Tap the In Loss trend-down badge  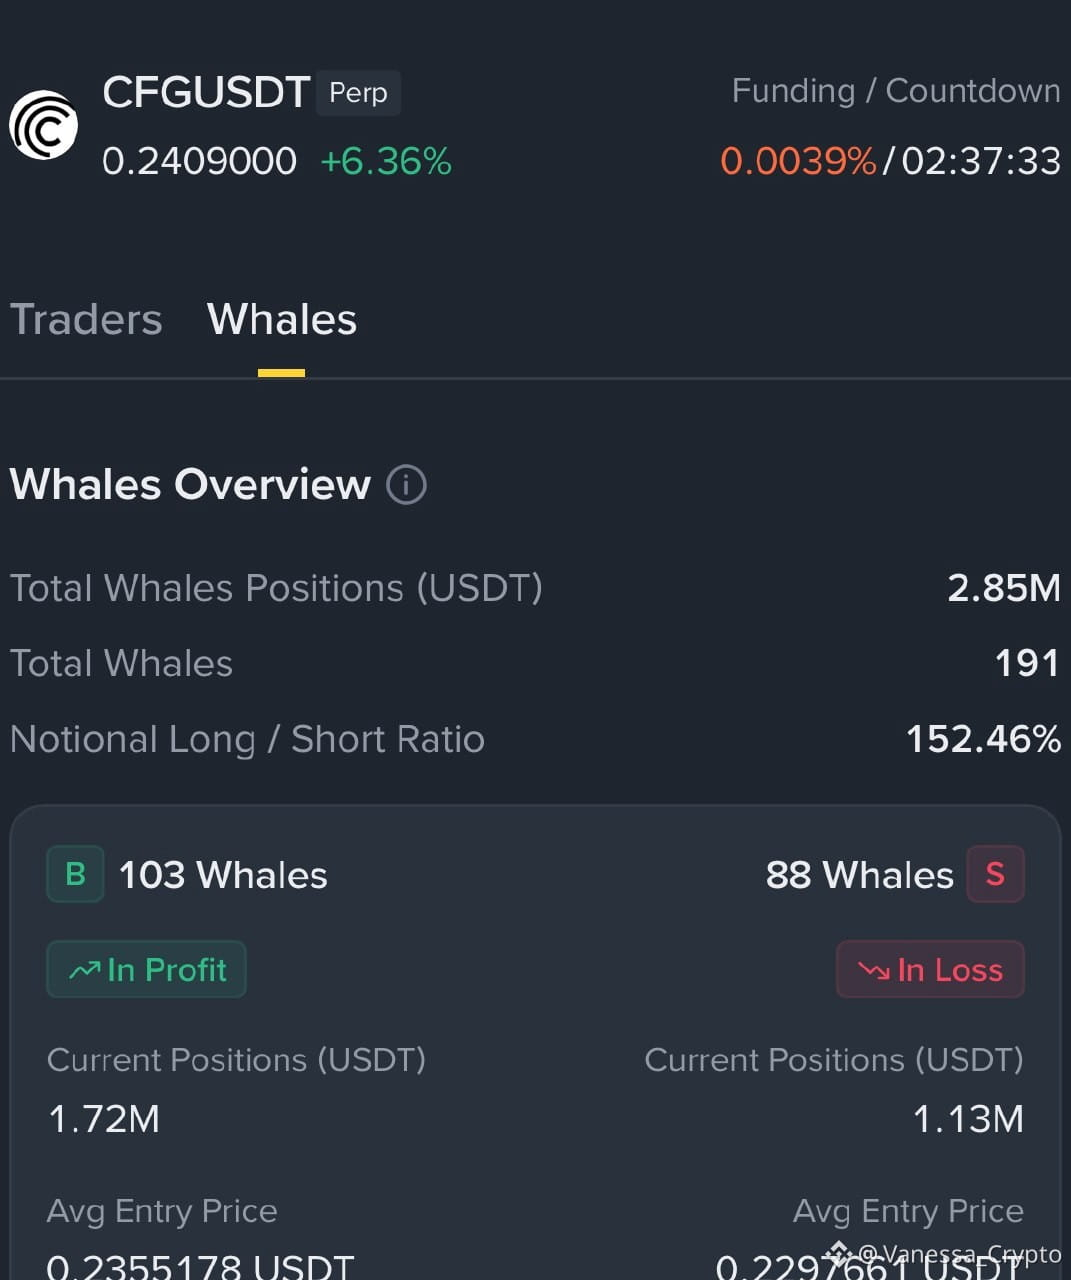930,969
